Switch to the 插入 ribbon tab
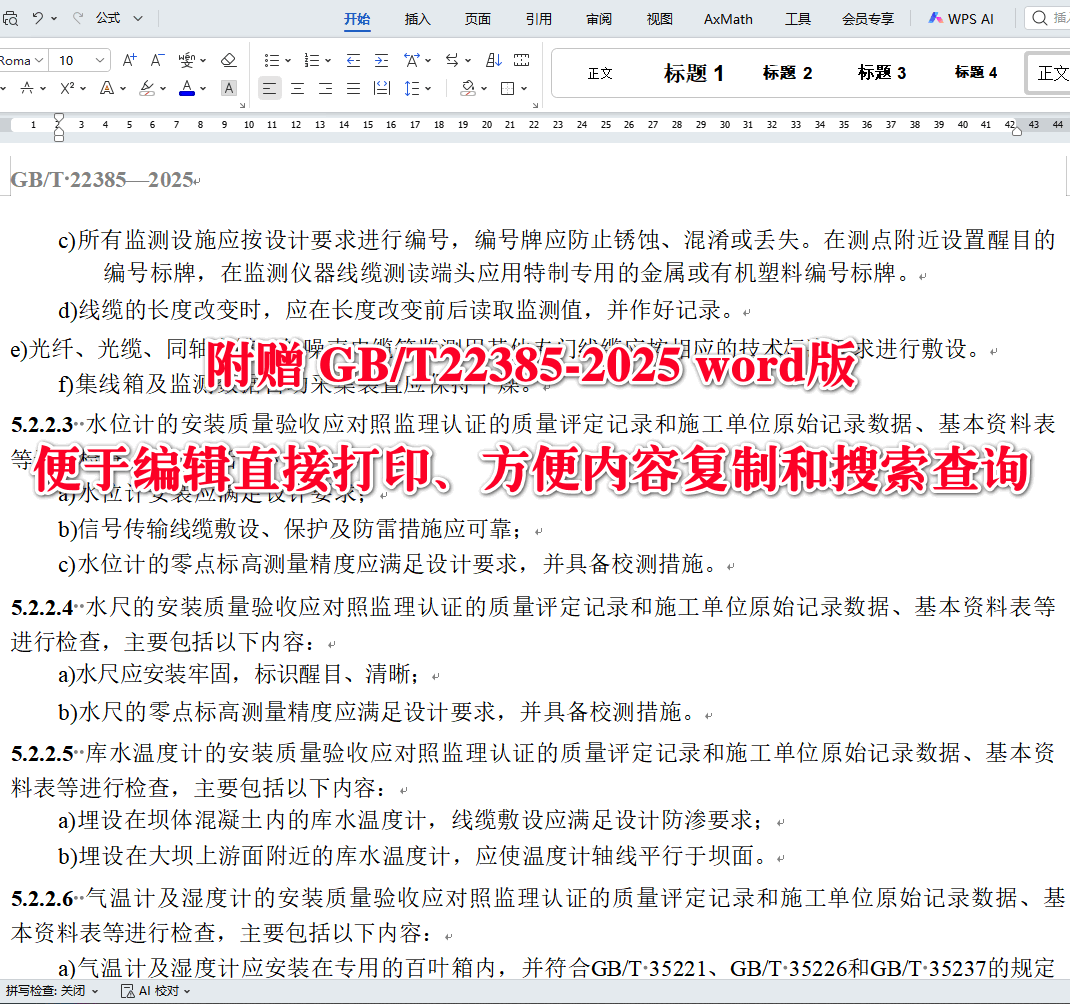 [417, 18]
